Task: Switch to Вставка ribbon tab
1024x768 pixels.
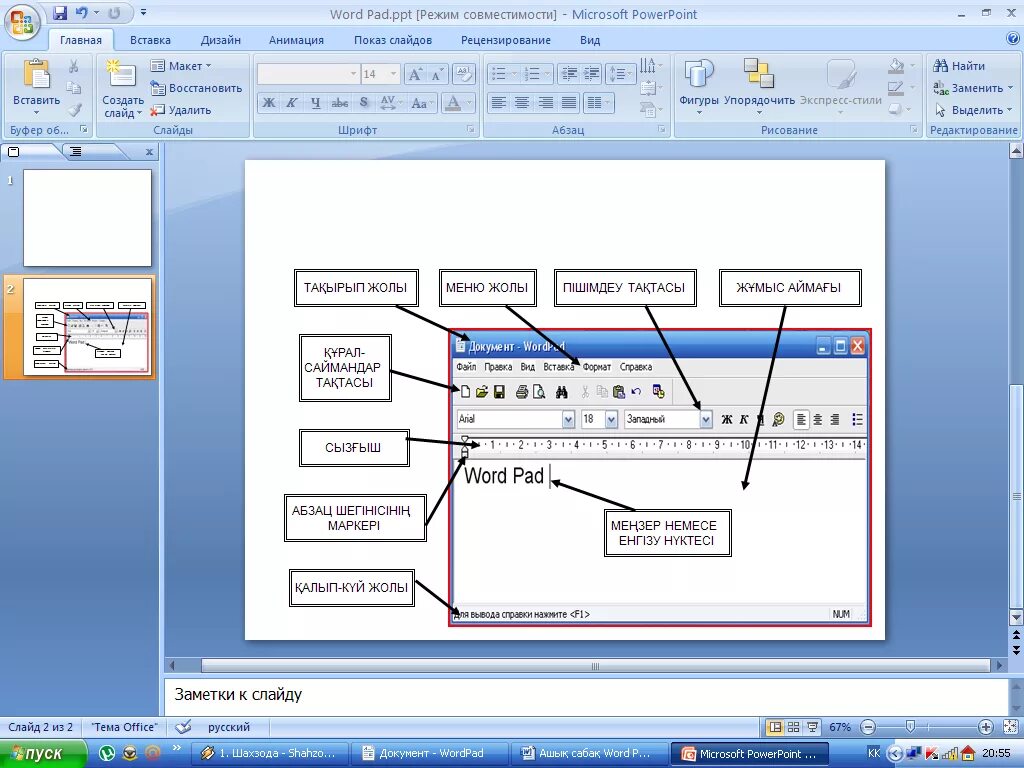Action: click(150, 40)
